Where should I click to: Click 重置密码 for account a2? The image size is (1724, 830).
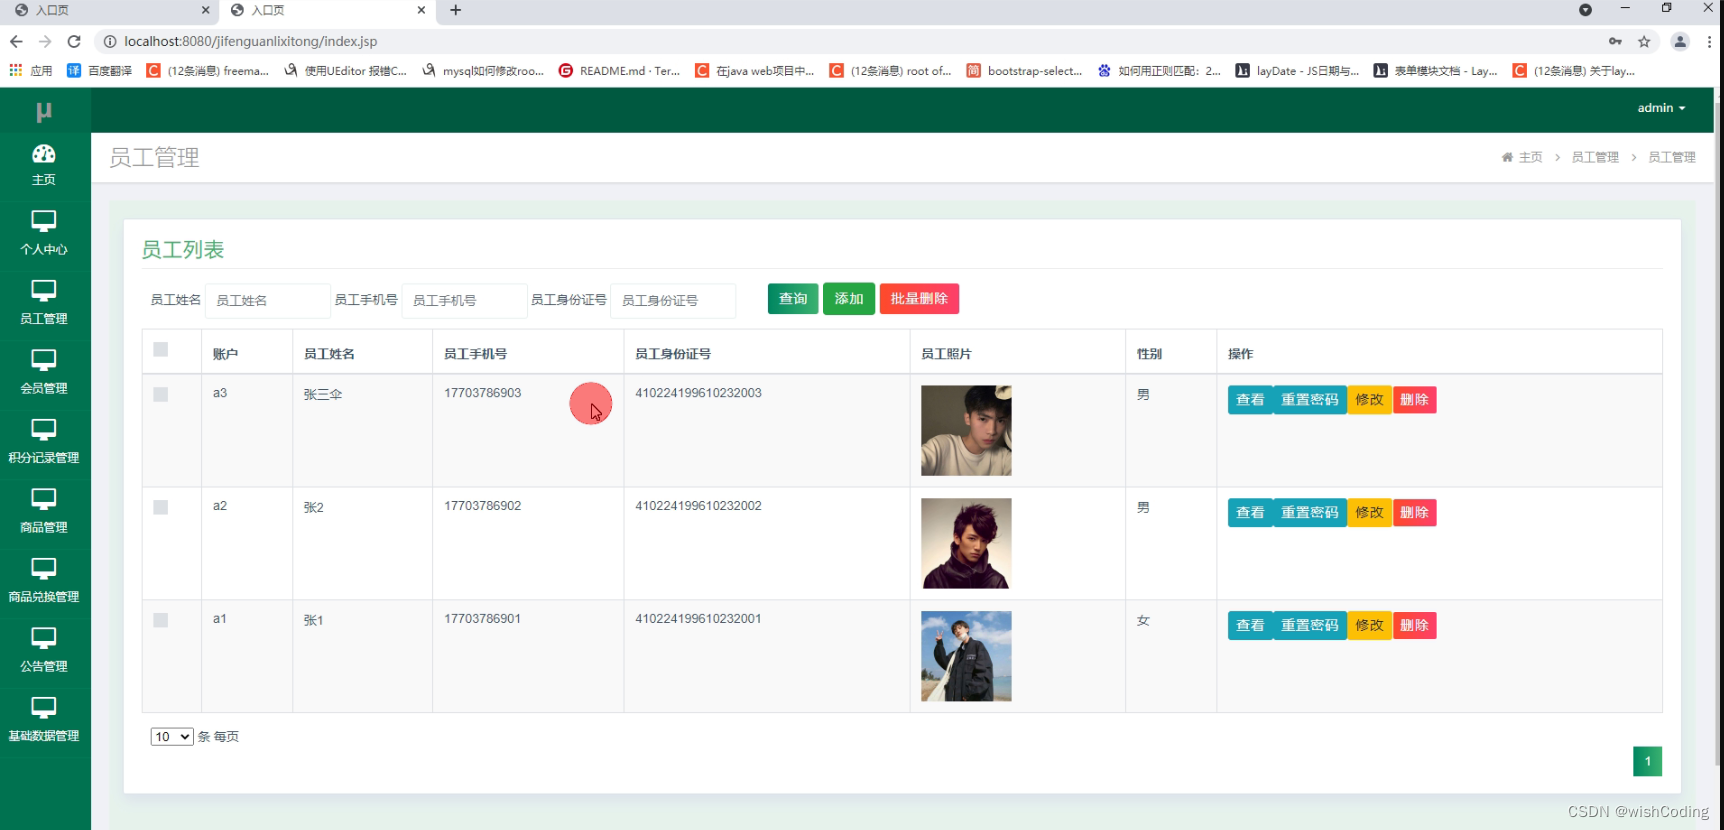tap(1310, 513)
